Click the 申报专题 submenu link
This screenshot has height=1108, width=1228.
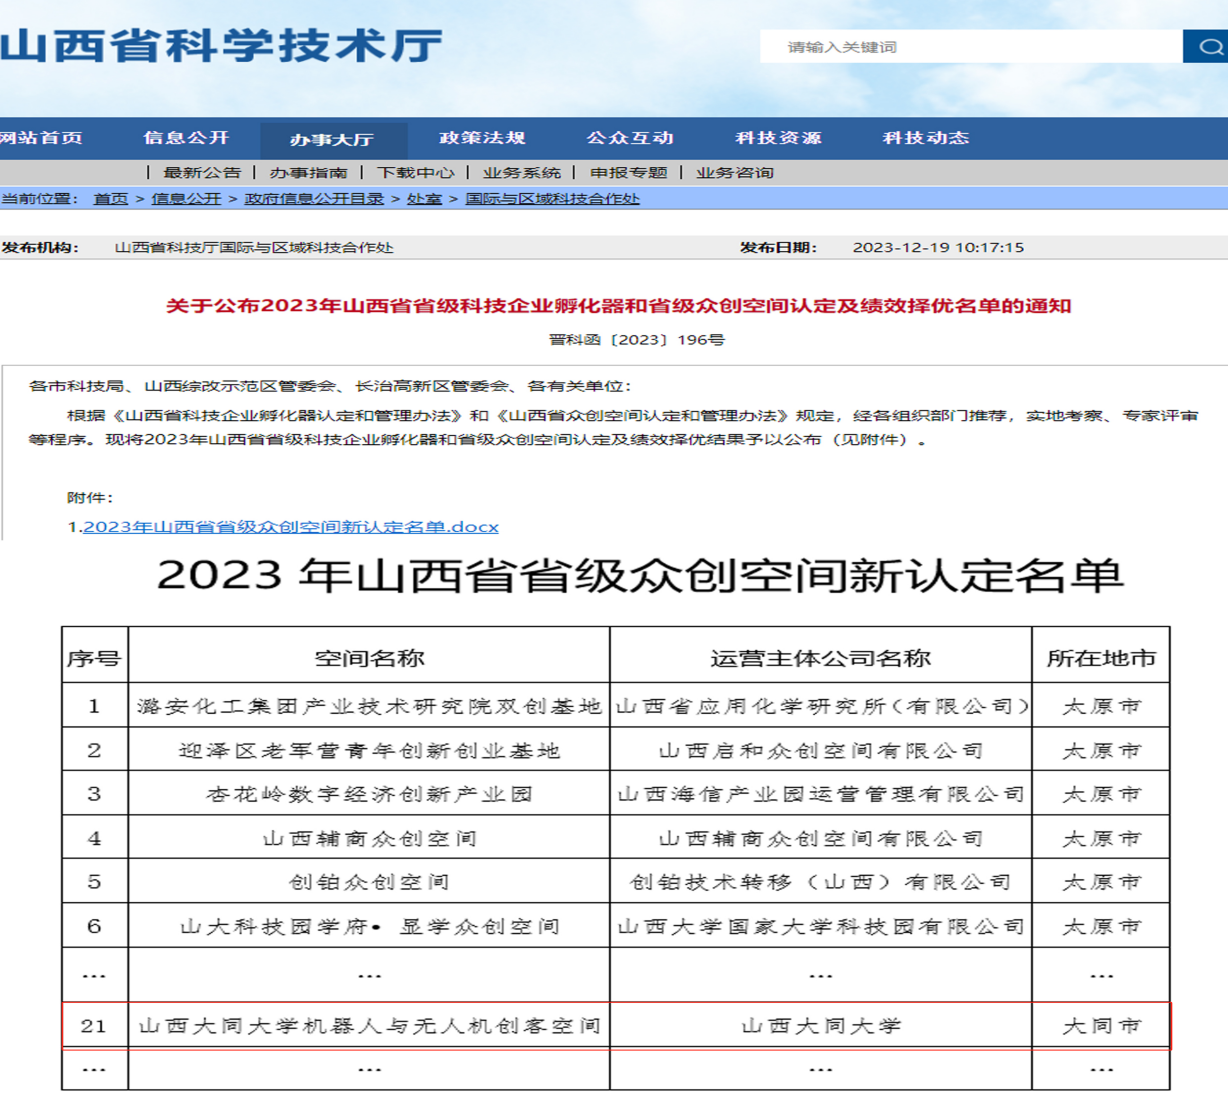pos(628,173)
